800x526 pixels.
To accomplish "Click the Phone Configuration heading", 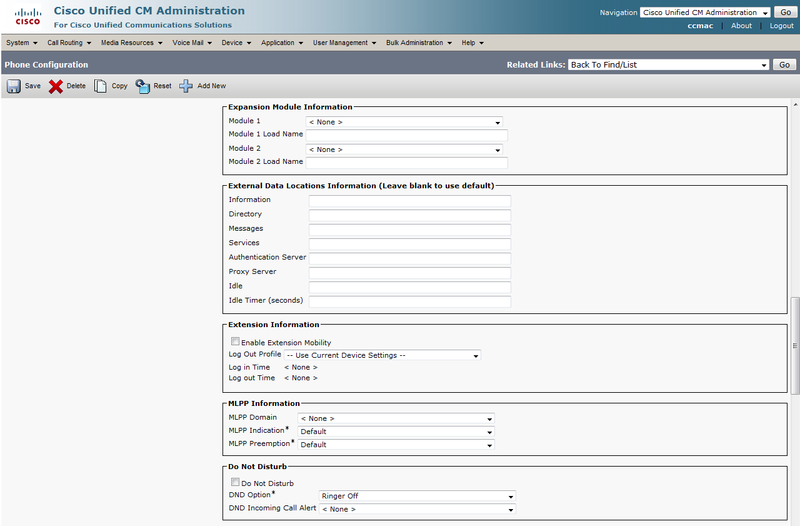I will tap(46, 65).
